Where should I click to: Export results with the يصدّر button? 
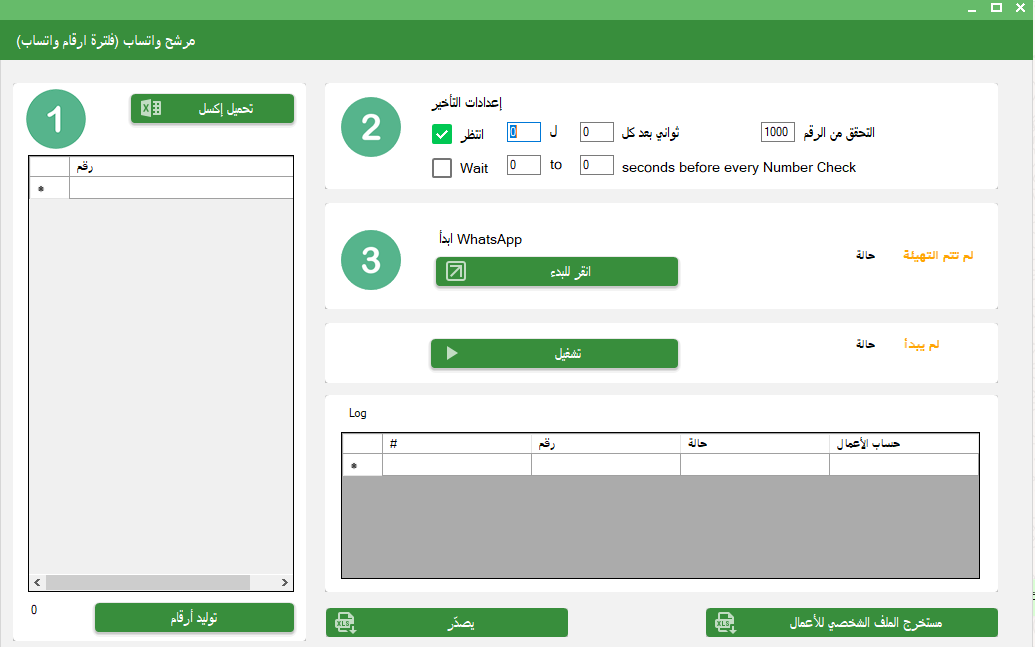(447, 623)
